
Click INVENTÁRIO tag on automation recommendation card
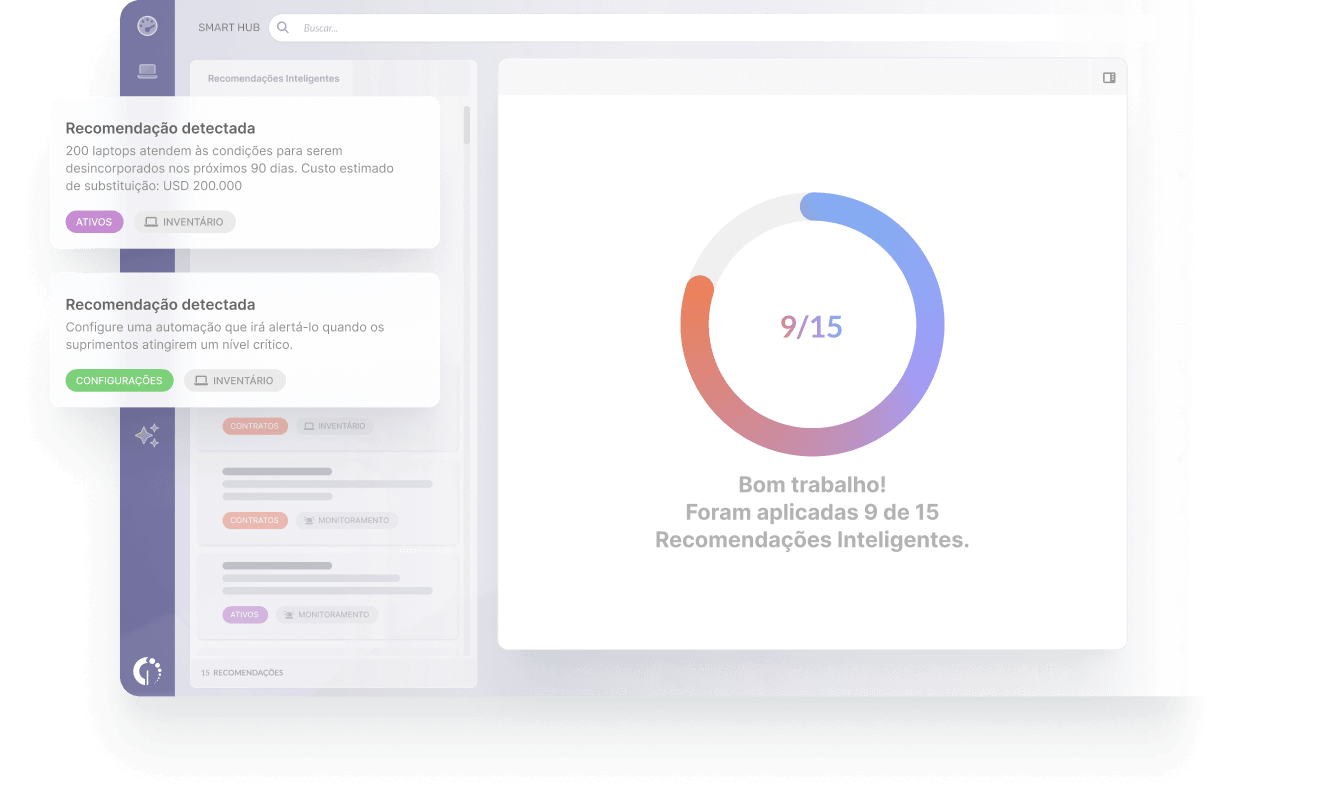coord(235,381)
